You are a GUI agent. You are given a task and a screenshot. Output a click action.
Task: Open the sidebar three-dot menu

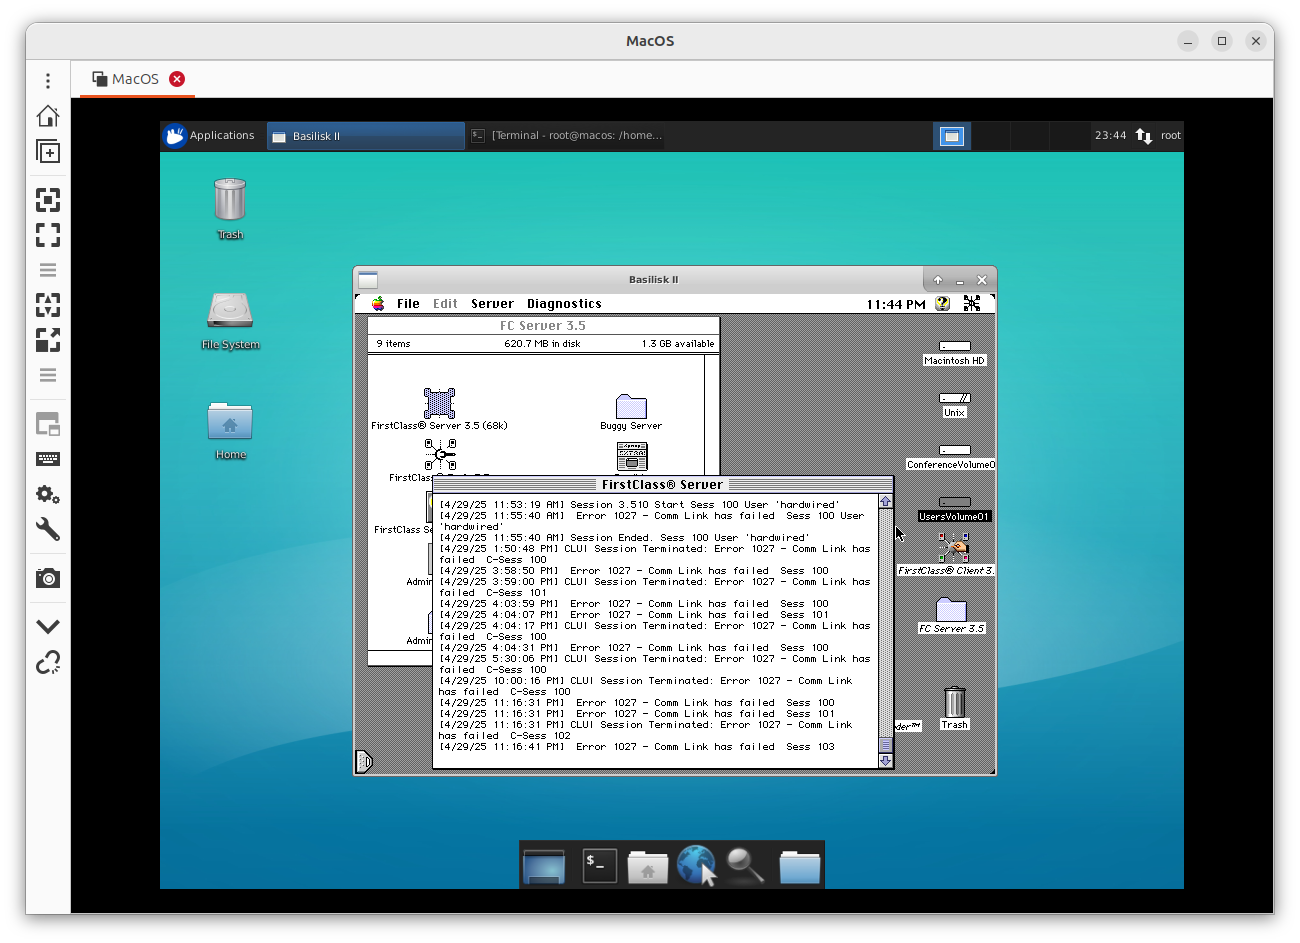pyautogui.click(x=48, y=80)
